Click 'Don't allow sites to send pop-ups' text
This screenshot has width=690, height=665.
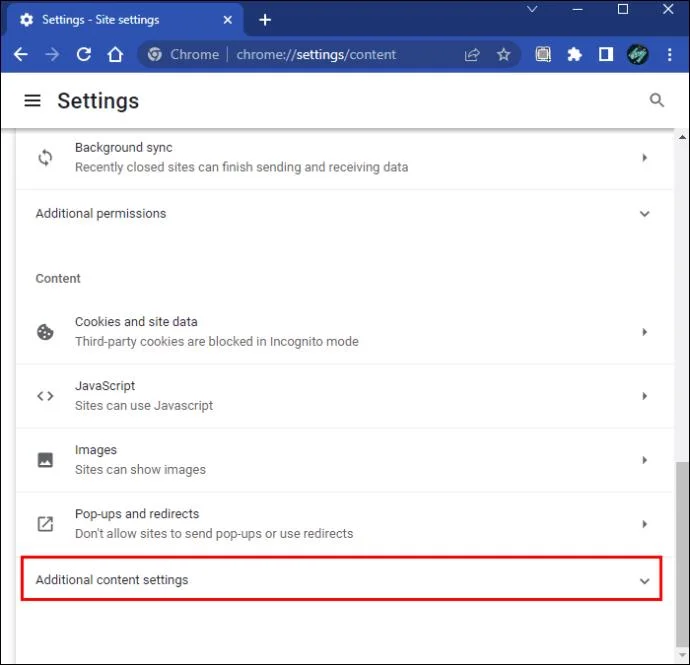pyautogui.click(x=214, y=533)
